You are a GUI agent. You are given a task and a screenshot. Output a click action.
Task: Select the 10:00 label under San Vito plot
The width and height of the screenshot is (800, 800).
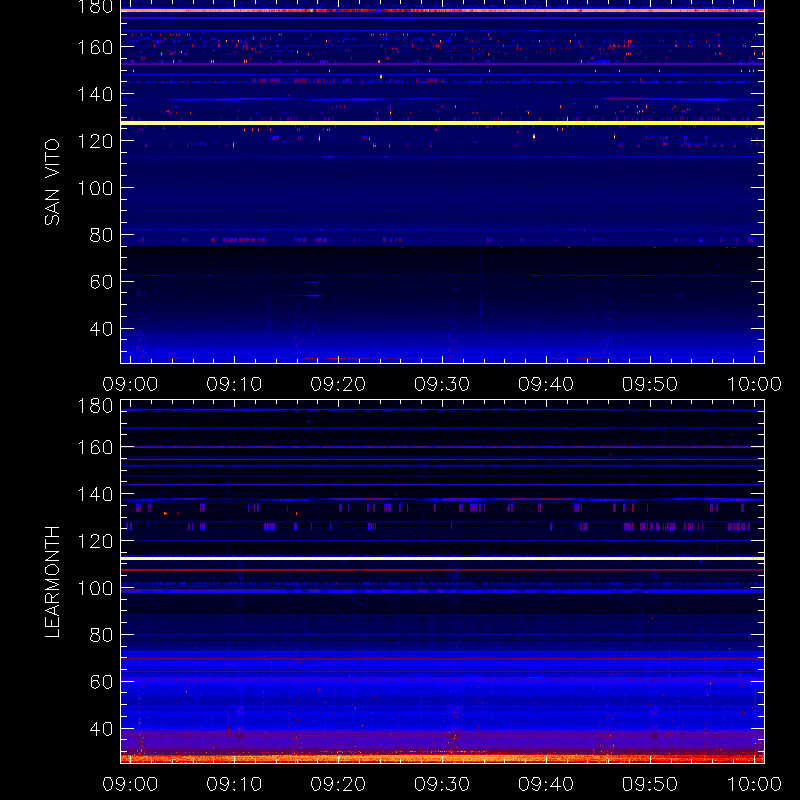click(754, 384)
